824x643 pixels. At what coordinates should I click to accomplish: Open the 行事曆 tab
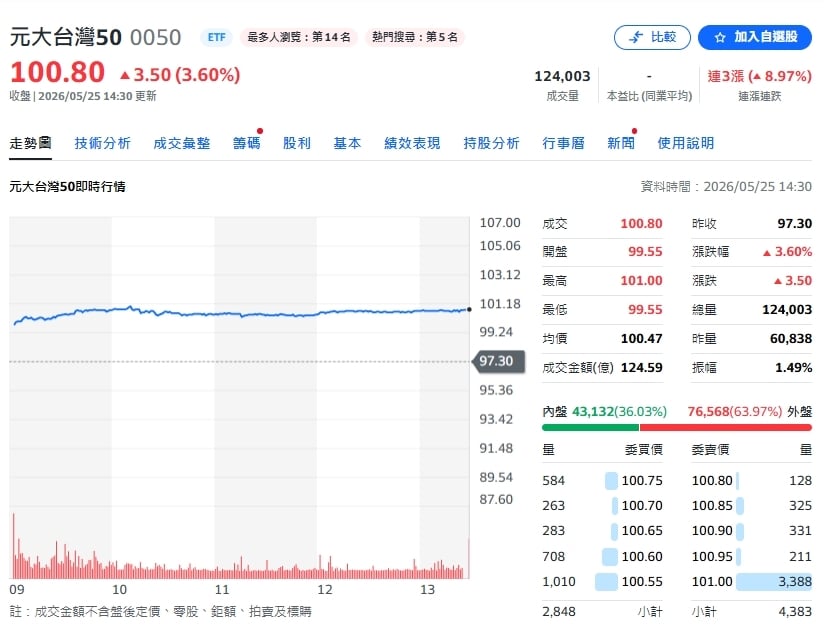(563, 143)
